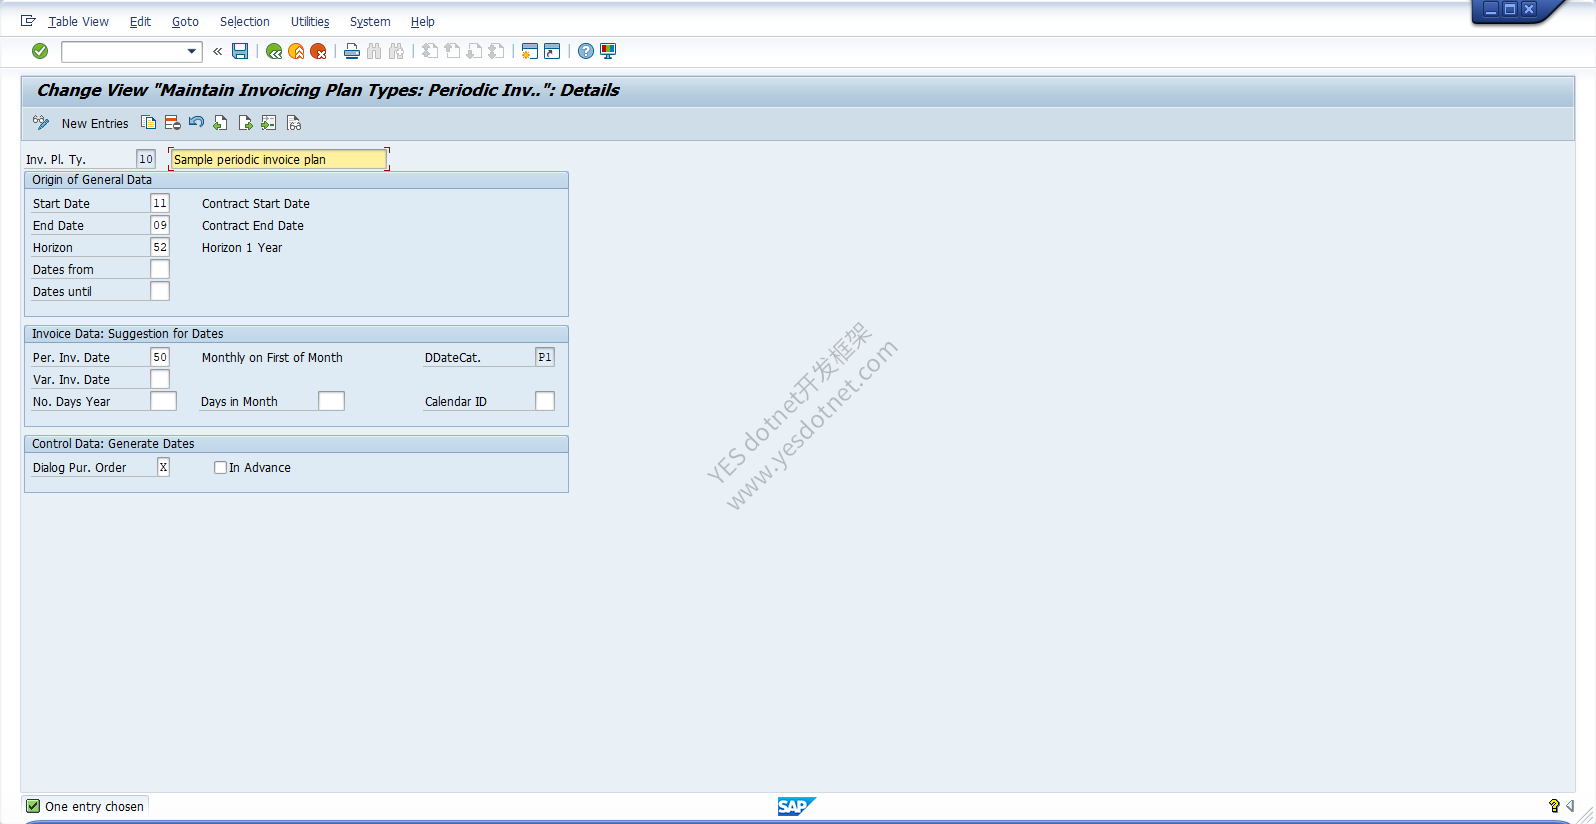
Task: Click the Undo Change icon
Action: (196, 123)
